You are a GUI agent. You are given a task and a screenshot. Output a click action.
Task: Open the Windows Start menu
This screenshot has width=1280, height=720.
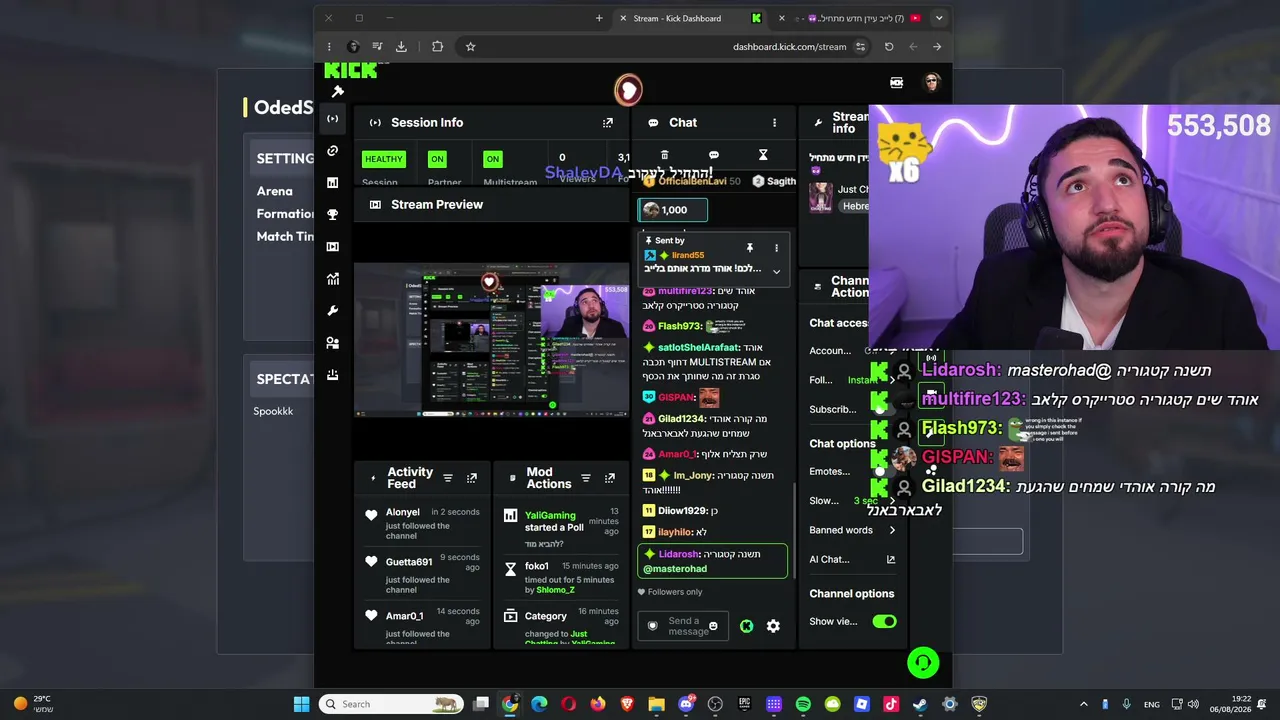(301, 704)
